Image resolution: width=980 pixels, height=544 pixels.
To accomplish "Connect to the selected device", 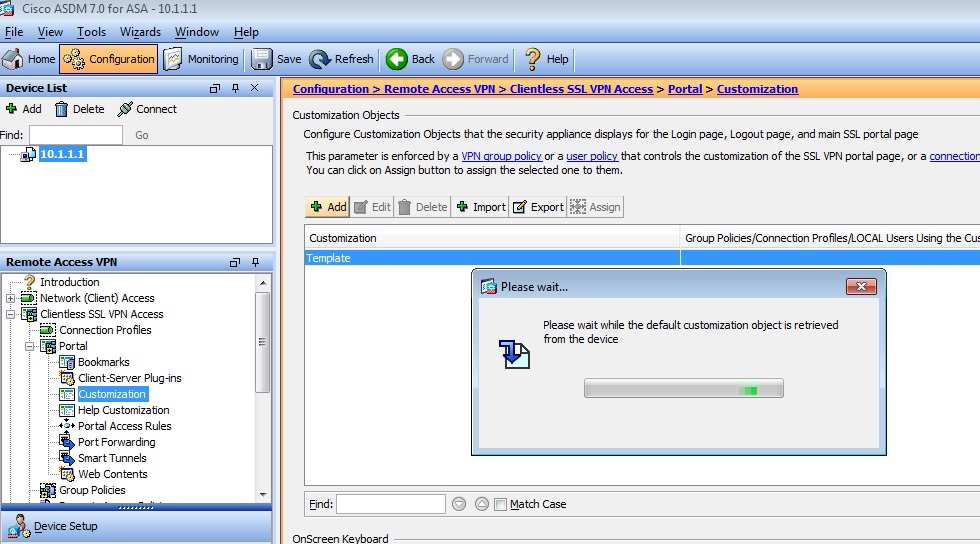I will [148, 109].
